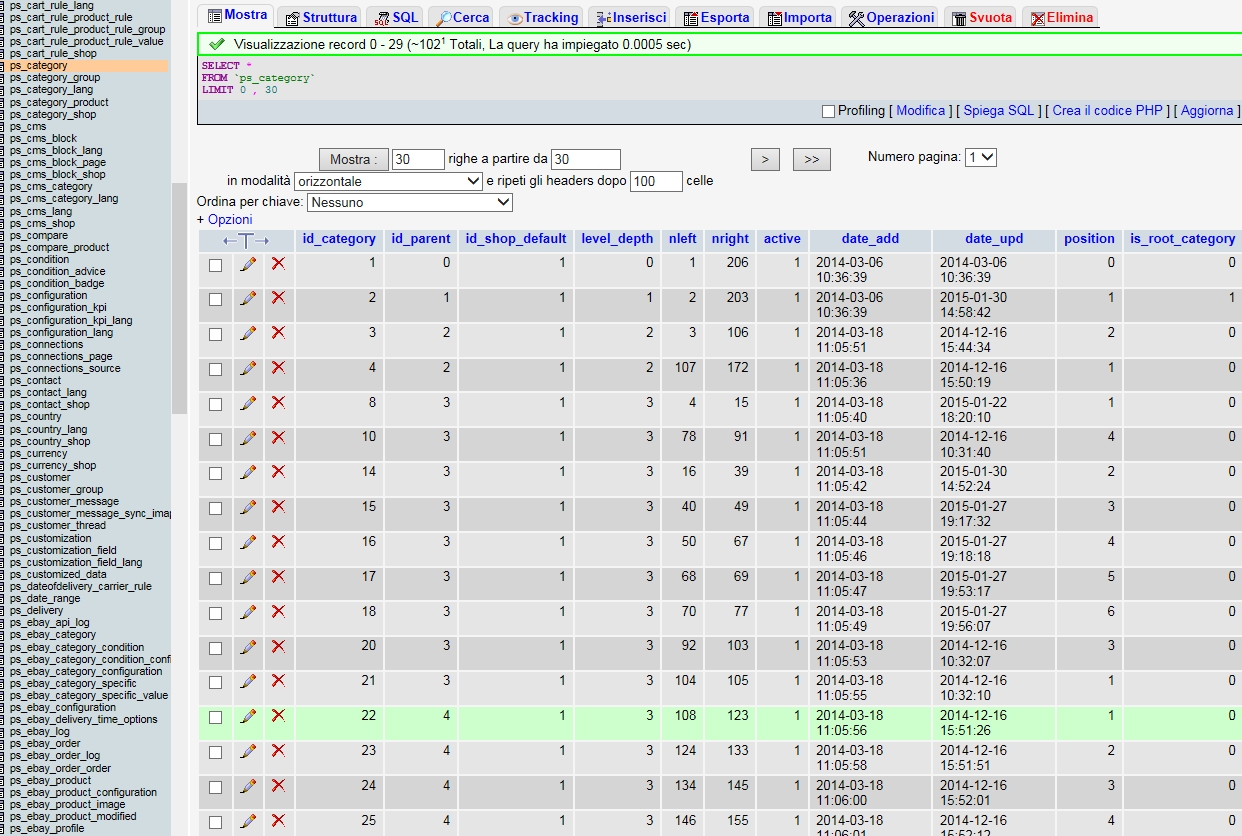Click pencil icon for highlighted category 22 row
Image resolution: width=1242 pixels, height=836 pixels.
tap(248, 716)
